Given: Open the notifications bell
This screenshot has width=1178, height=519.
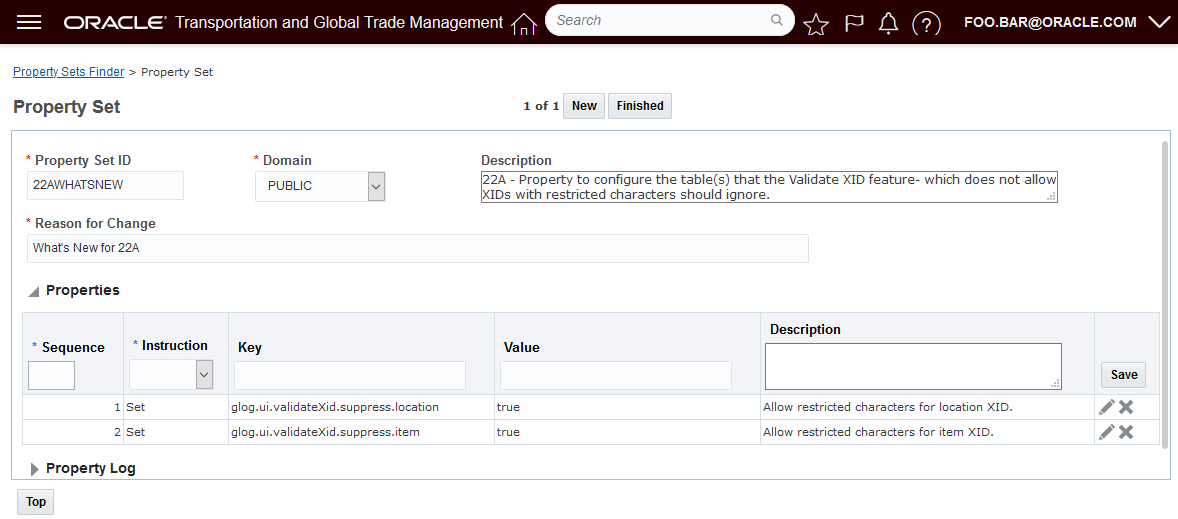Looking at the screenshot, I should 888,23.
